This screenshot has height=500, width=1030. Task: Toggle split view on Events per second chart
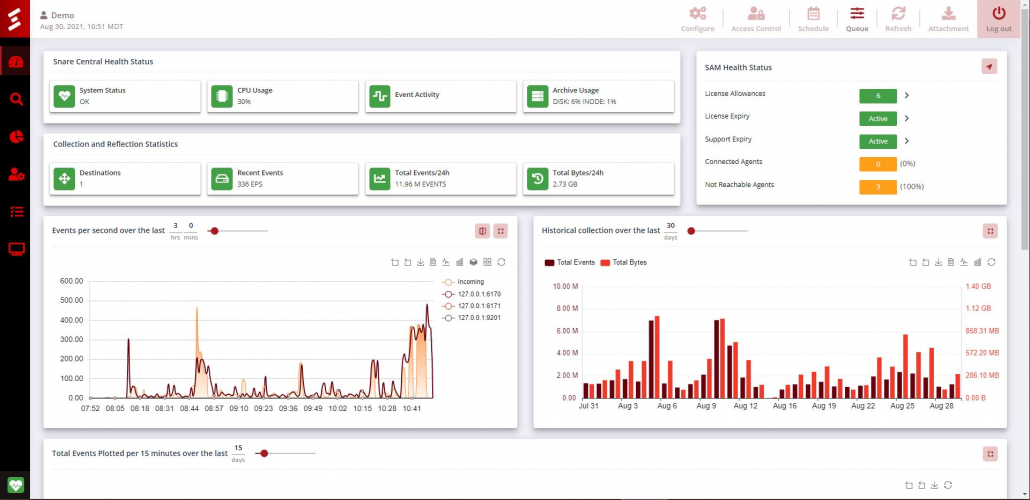[x=483, y=231]
